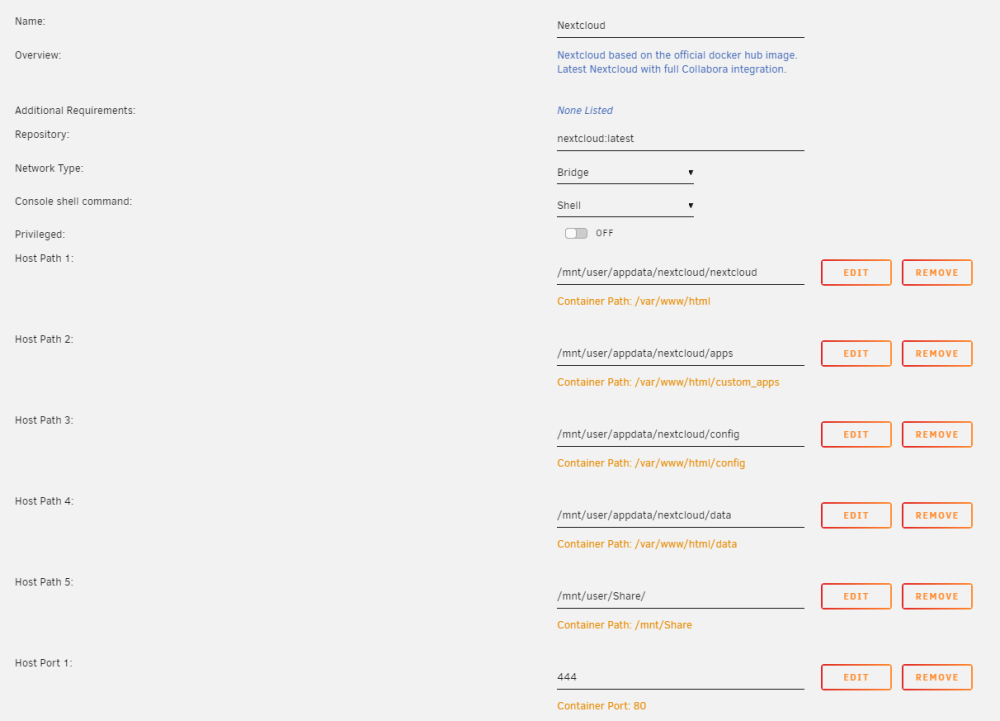Open the Console shell command dropdown showing Shell
Viewport: 1000px width, 721px height.
tap(625, 206)
